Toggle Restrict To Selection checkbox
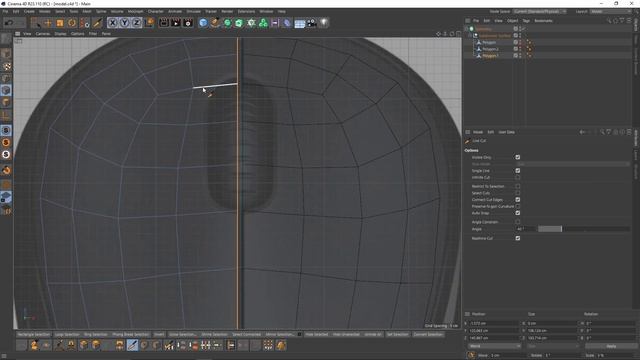This screenshot has height=360, width=640. pos(518,186)
